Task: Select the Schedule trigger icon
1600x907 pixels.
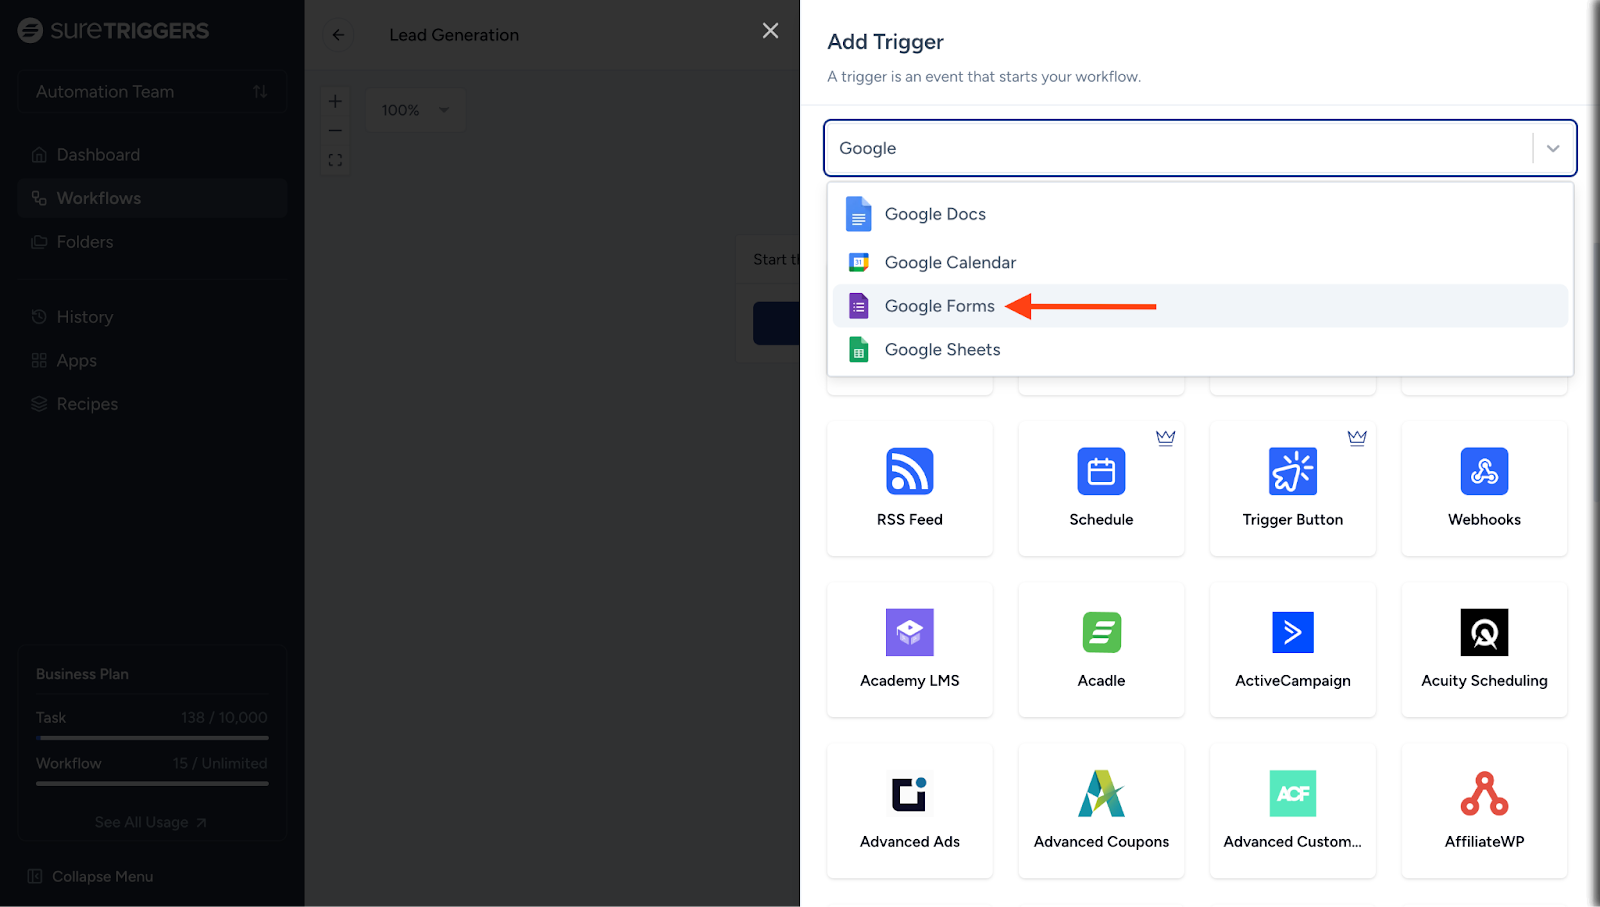Action: pyautogui.click(x=1101, y=471)
